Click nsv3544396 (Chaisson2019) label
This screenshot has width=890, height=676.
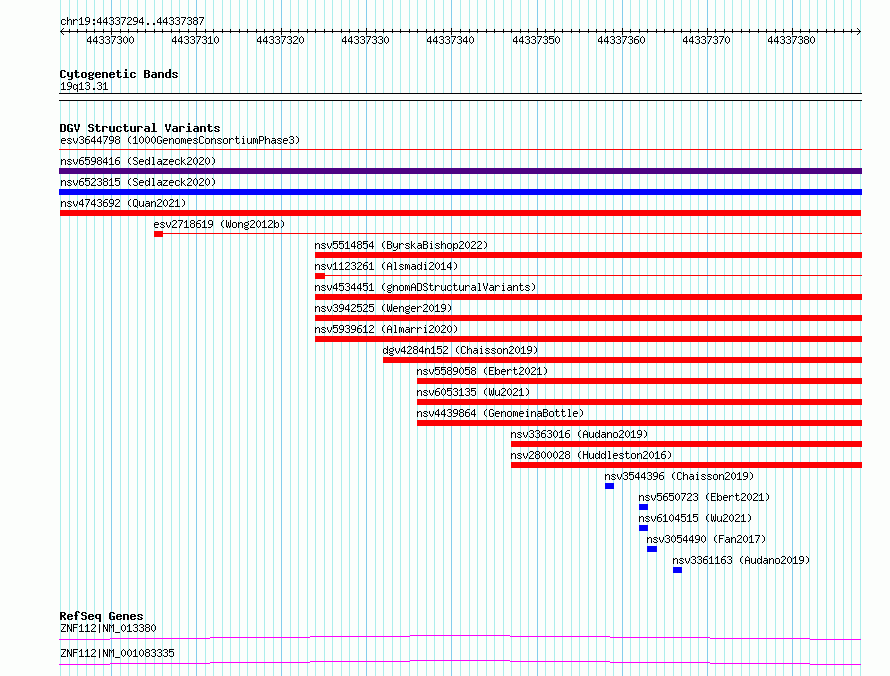click(679, 476)
